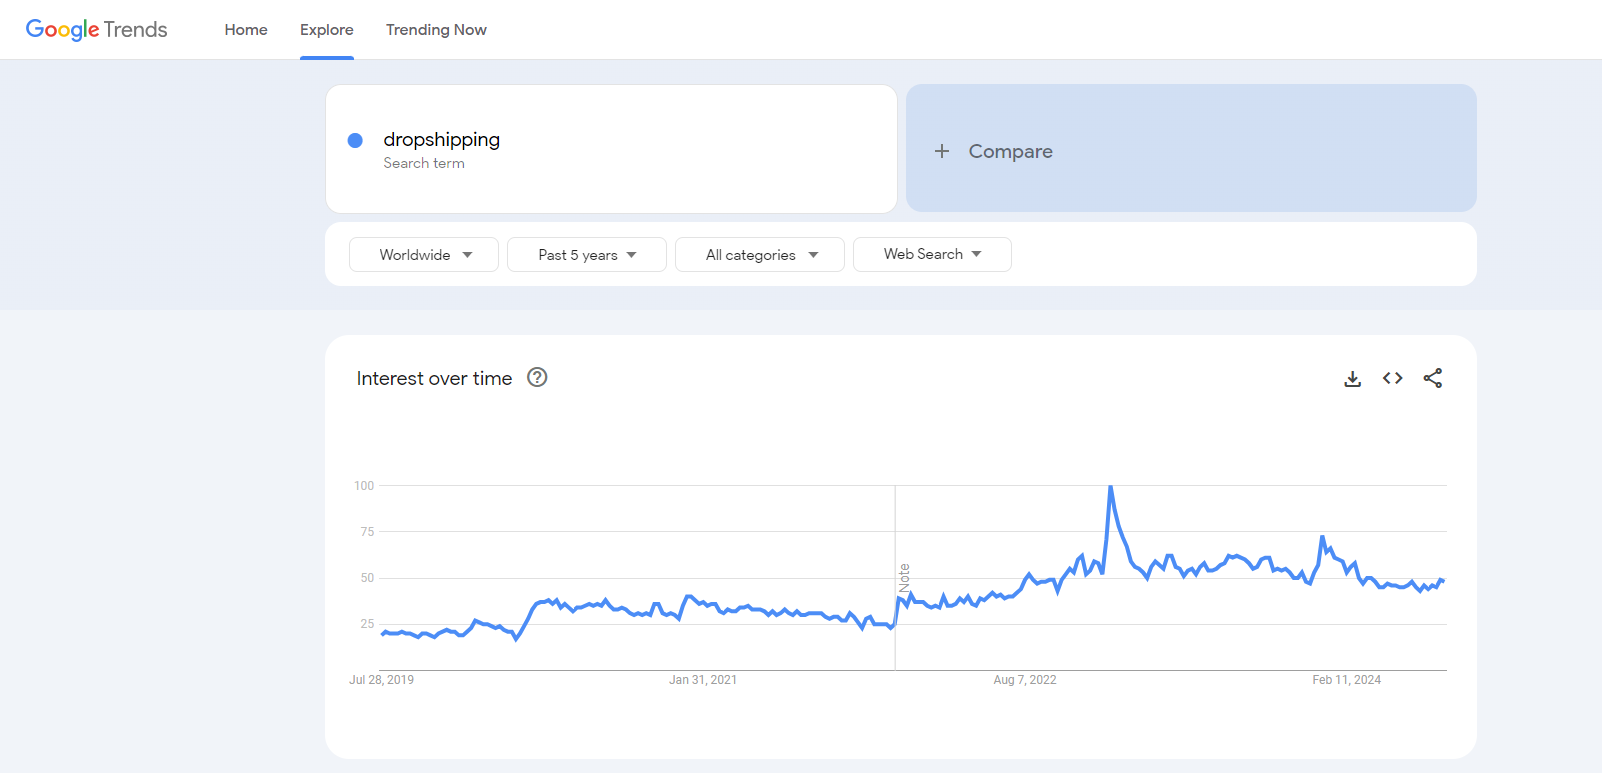Click the Note marker on the chart
This screenshot has width=1602, height=773.
(904, 578)
